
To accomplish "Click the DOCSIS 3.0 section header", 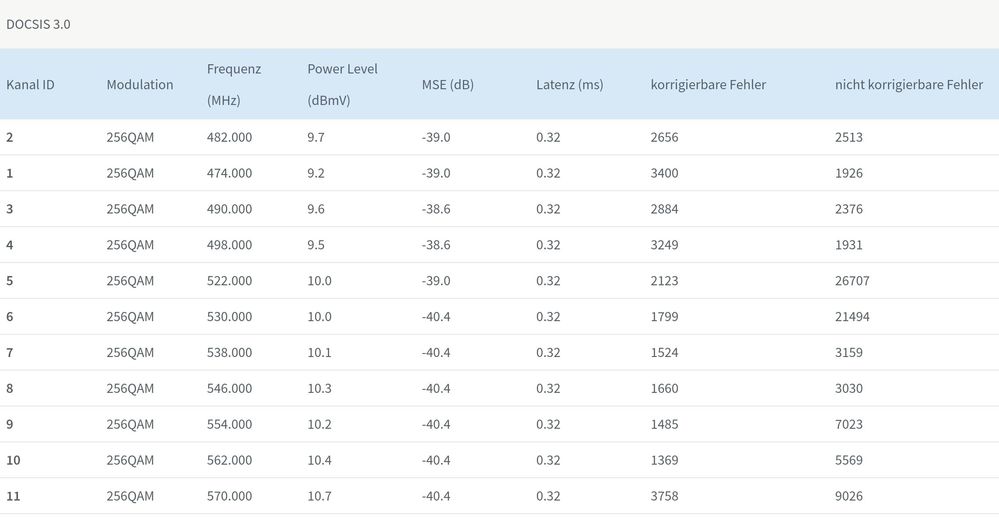I will (x=39, y=24).
